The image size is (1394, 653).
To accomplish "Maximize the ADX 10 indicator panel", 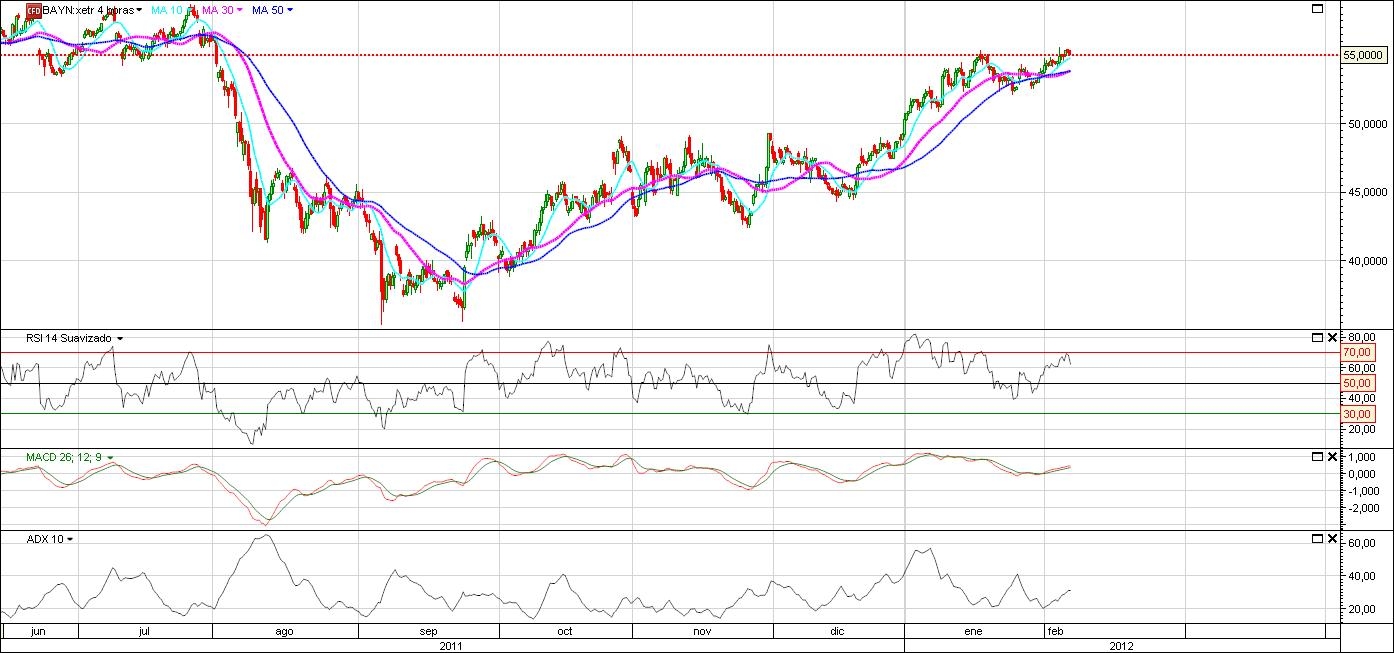I will [1317, 539].
